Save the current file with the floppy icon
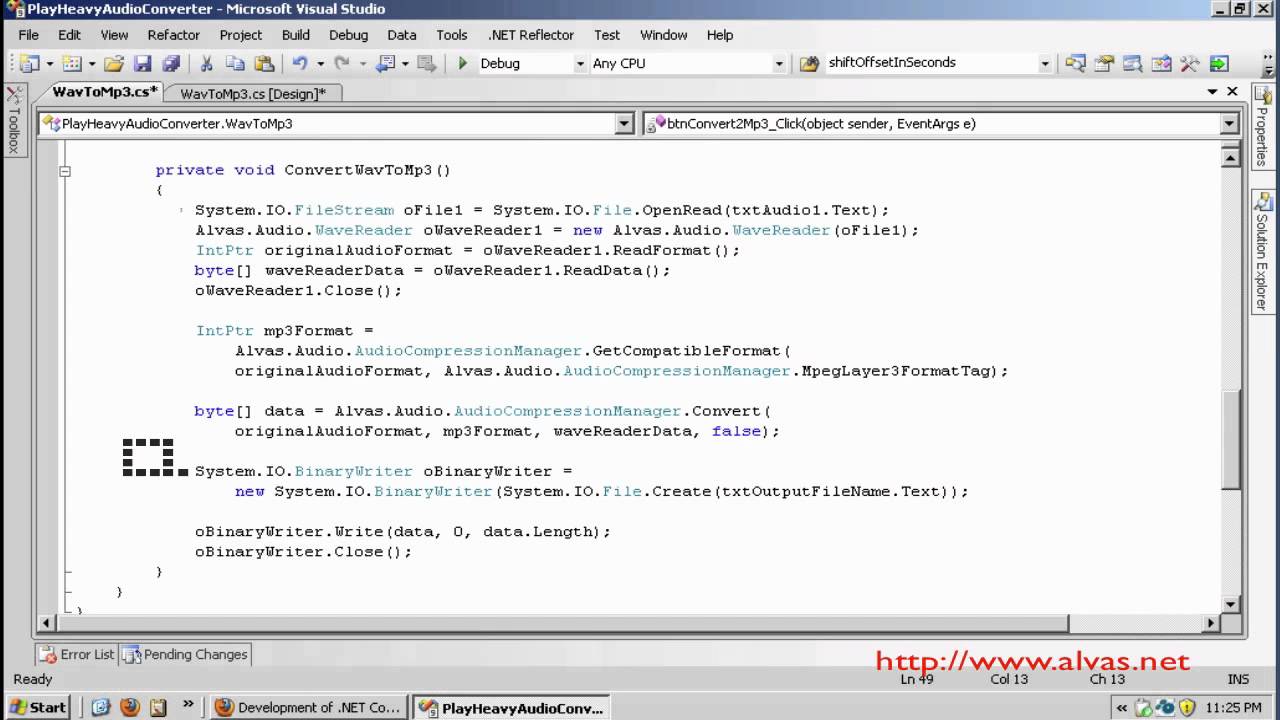This screenshot has height=720, width=1280. pos(143,63)
